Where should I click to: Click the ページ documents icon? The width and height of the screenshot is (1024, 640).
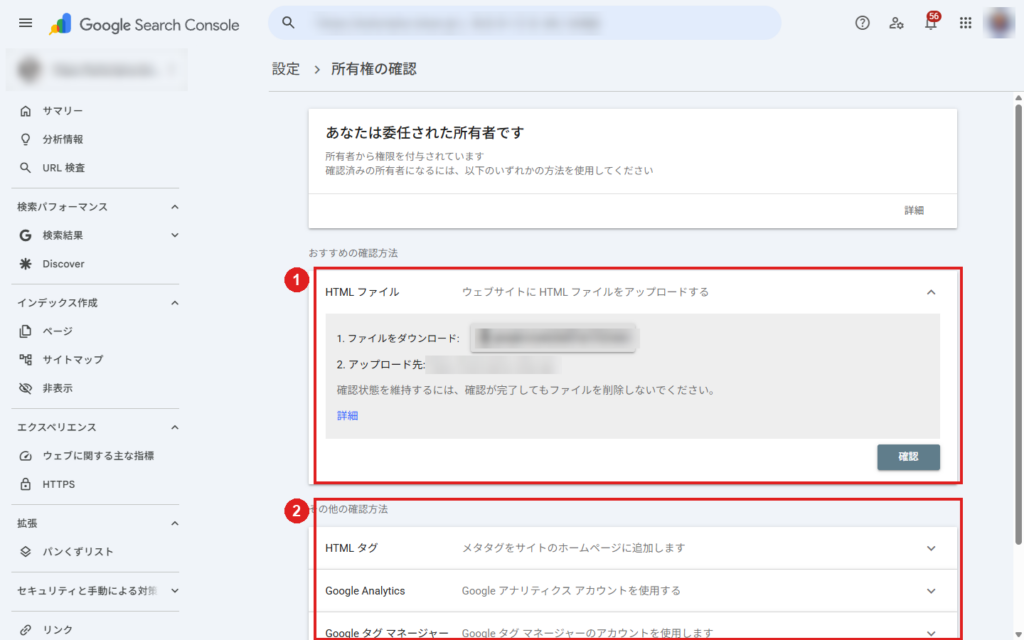click(25, 331)
